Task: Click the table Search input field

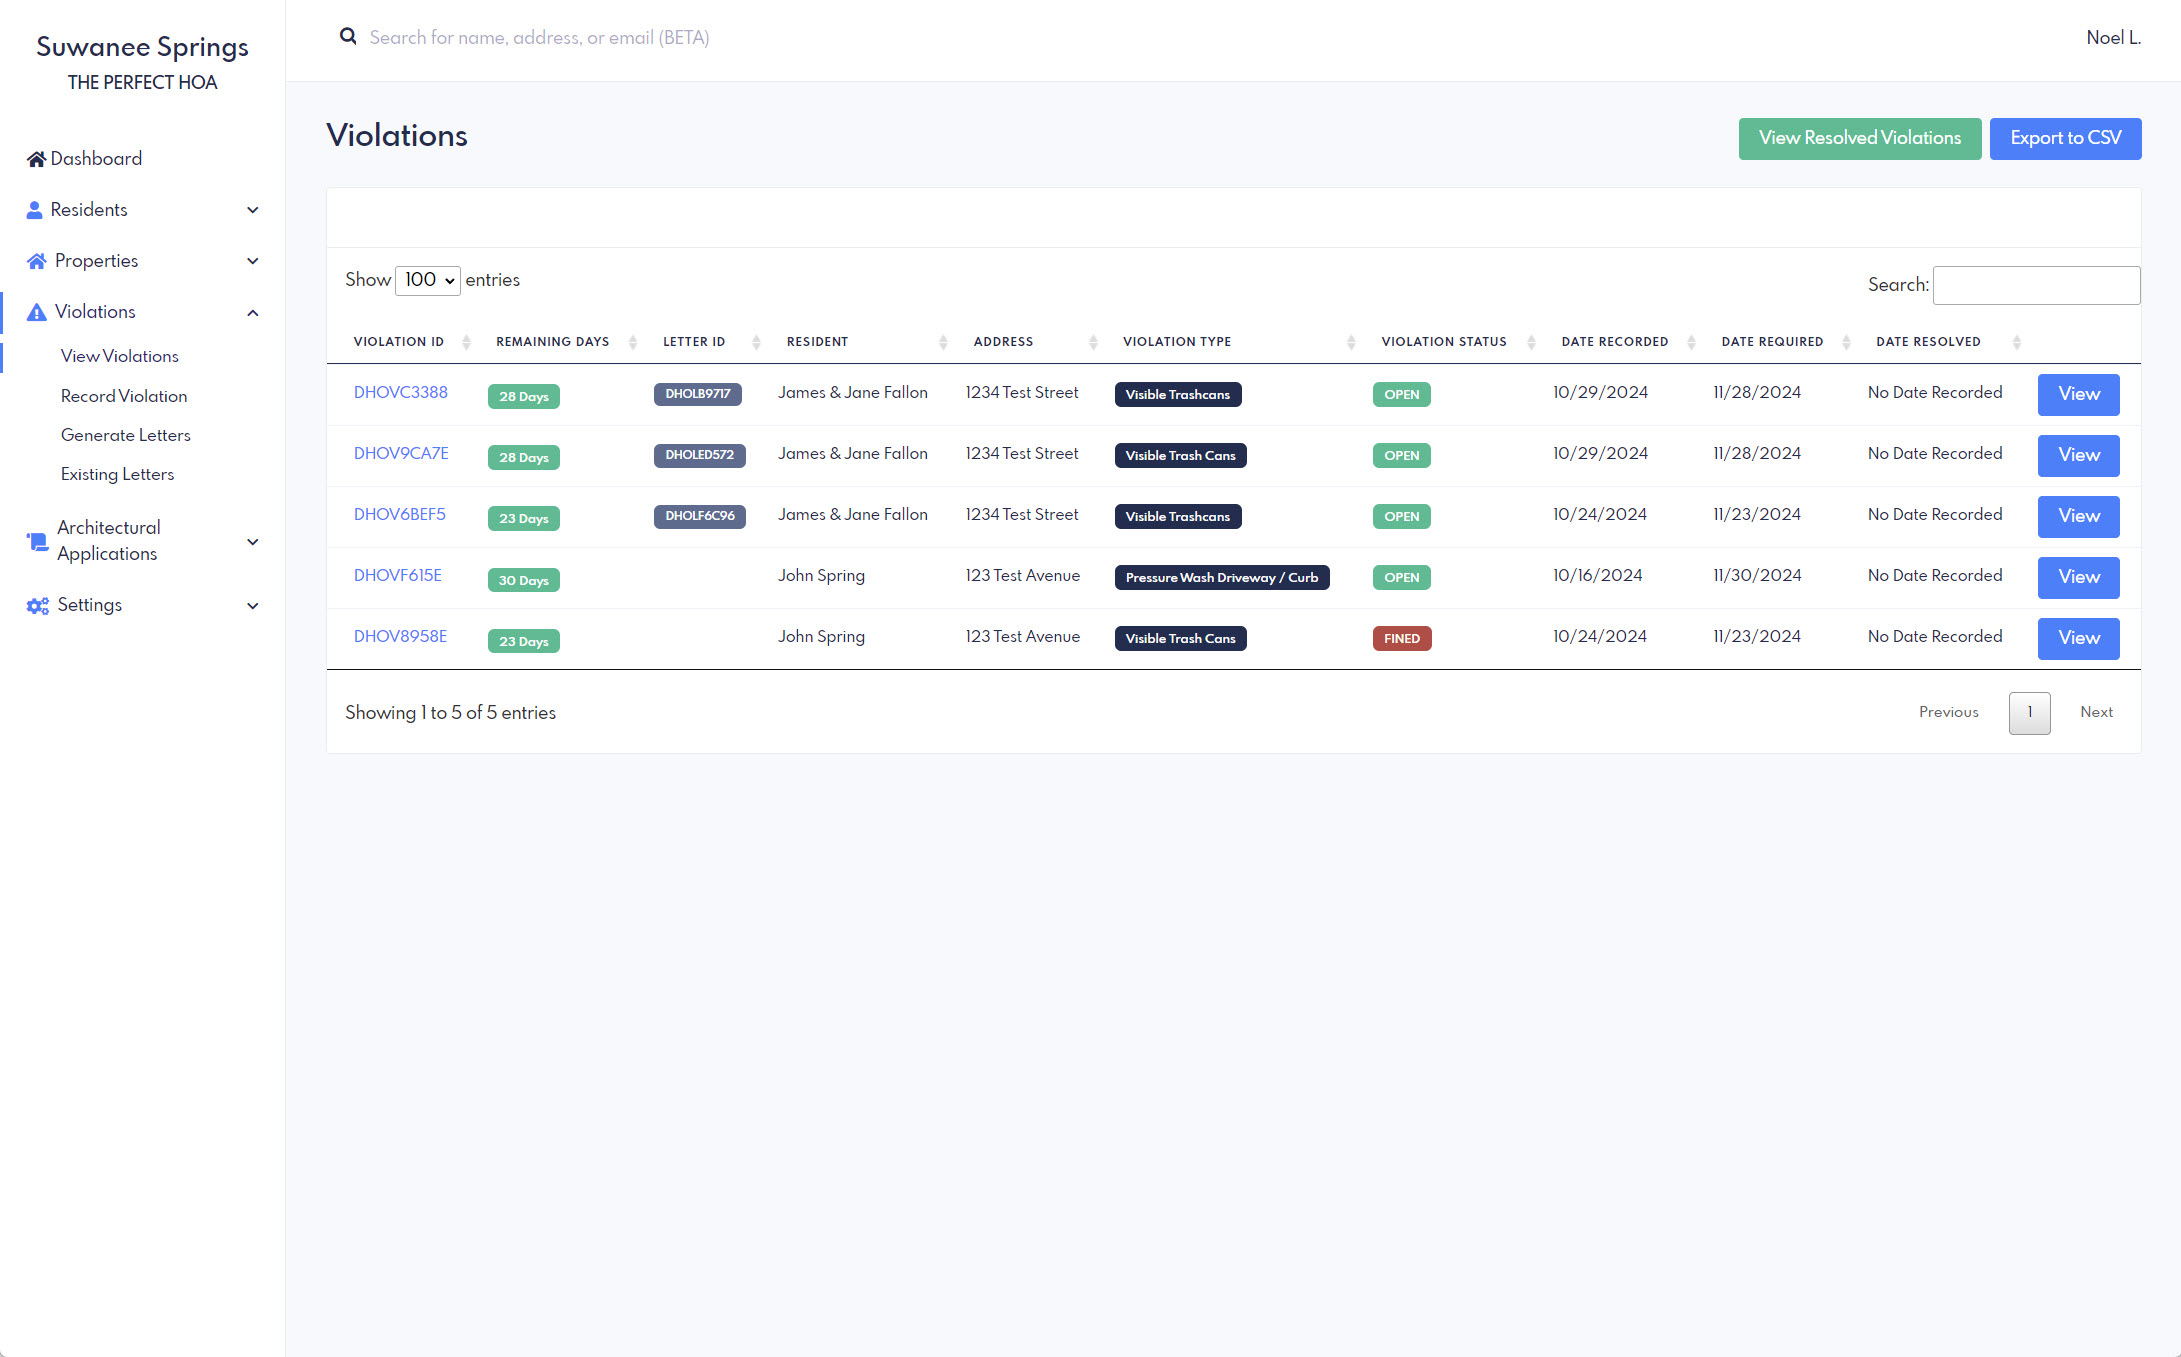Action: tap(2036, 285)
